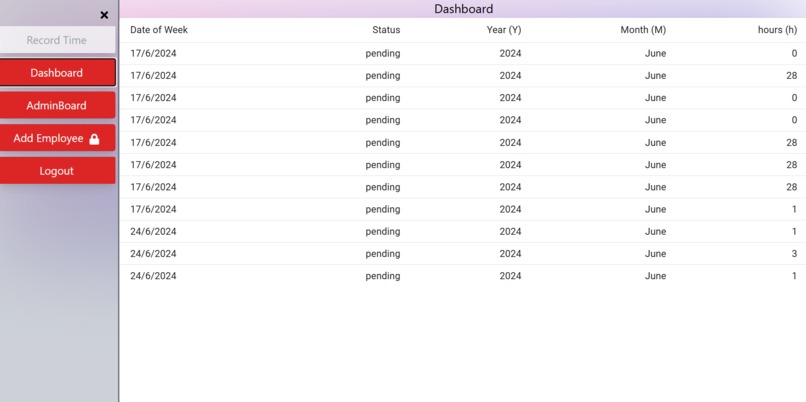Image resolution: width=806 pixels, height=402 pixels.
Task: Click the lock icon on Add Employee
Action: [94, 139]
